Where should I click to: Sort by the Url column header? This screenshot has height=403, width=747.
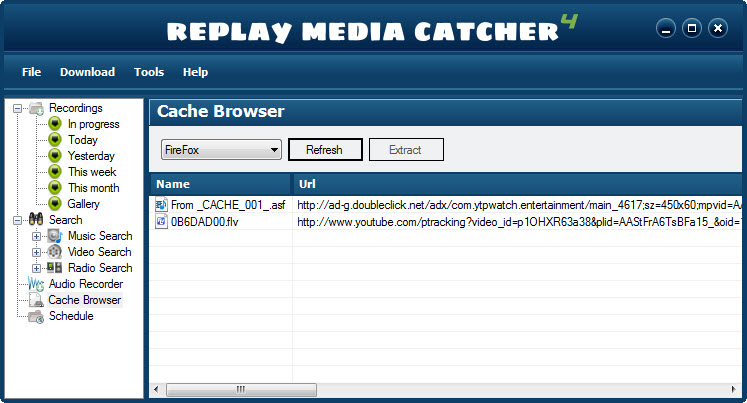point(518,184)
